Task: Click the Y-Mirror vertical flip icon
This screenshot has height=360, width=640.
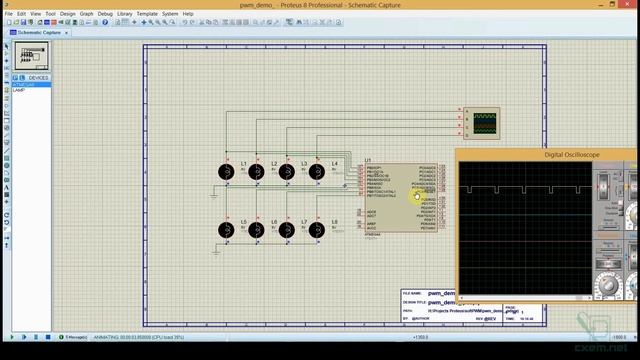Action: point(6,245)
